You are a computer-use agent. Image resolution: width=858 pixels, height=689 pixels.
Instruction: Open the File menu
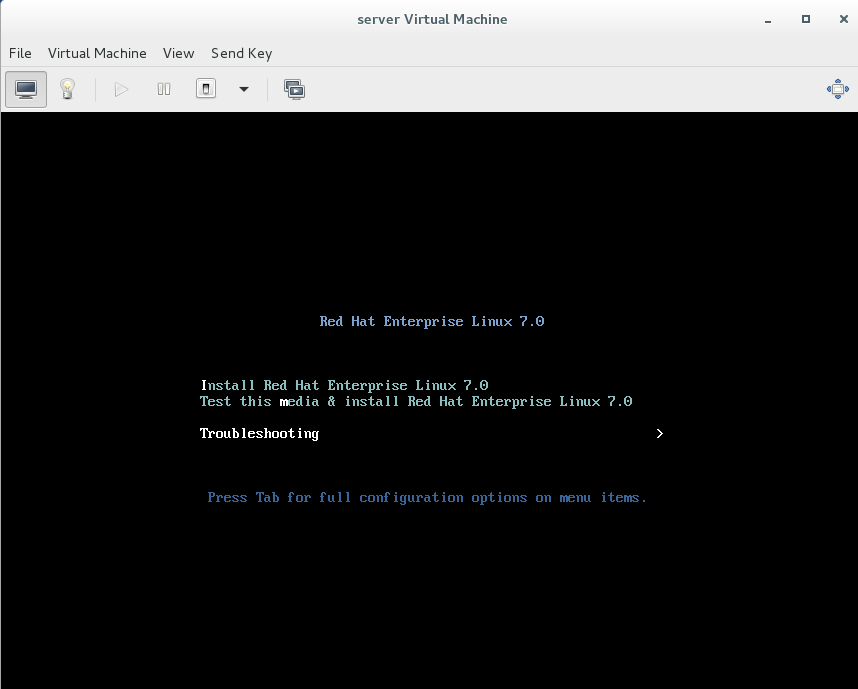[x=20, y=53]
